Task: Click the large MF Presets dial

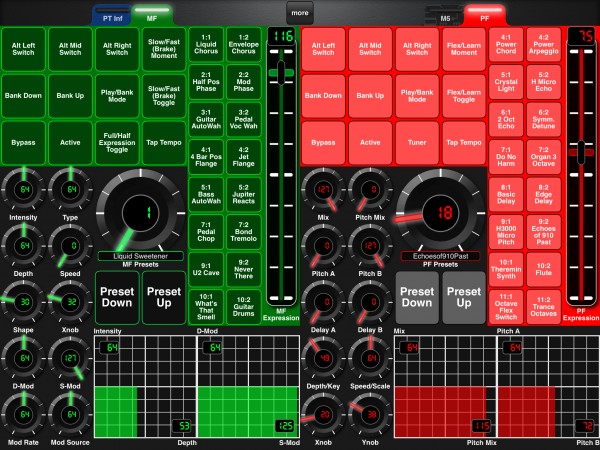Action: pos(140,213)
